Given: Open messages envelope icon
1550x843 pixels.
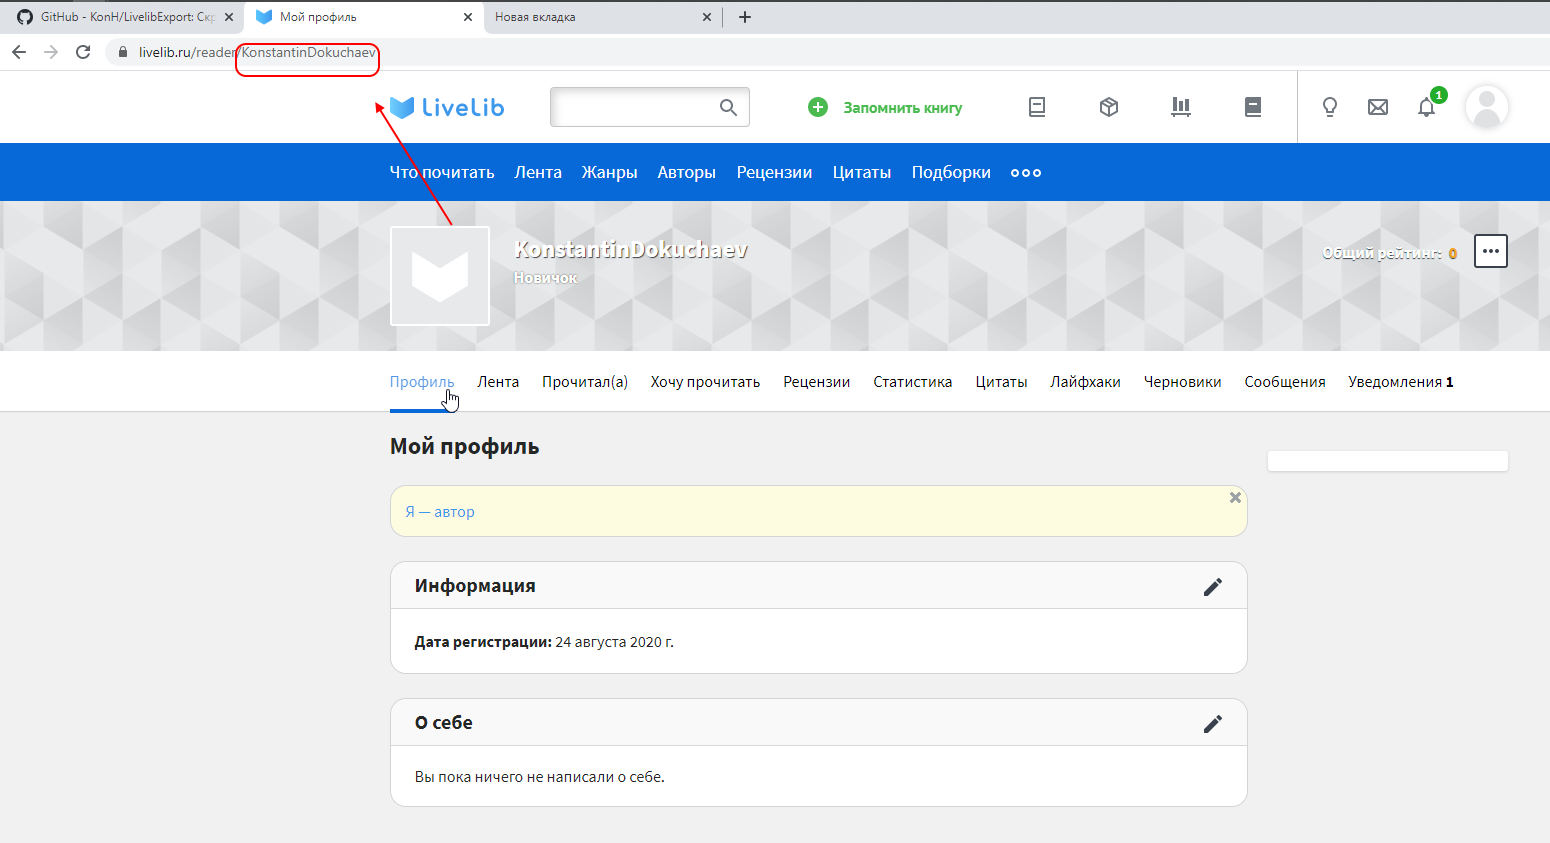Looking at the screenshot, I should (1378, 107).
